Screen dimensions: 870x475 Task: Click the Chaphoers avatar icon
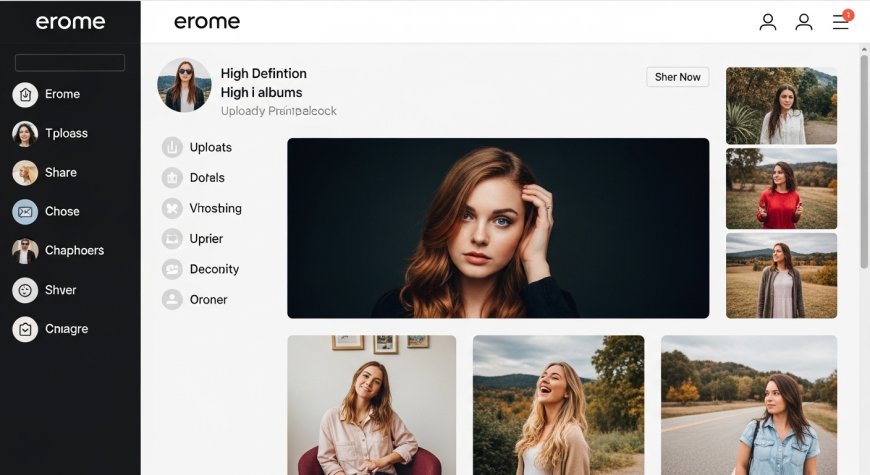[25, 251]
